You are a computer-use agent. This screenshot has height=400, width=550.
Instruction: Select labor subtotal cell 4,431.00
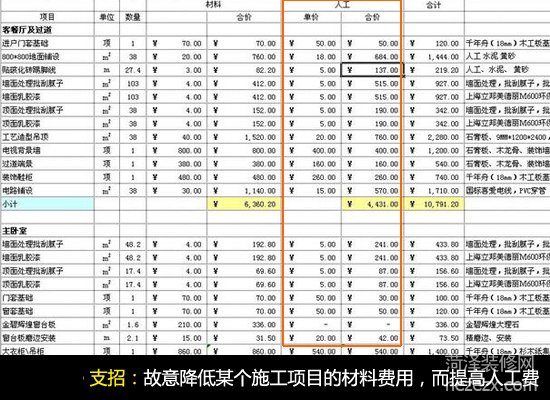coord(372,204)
